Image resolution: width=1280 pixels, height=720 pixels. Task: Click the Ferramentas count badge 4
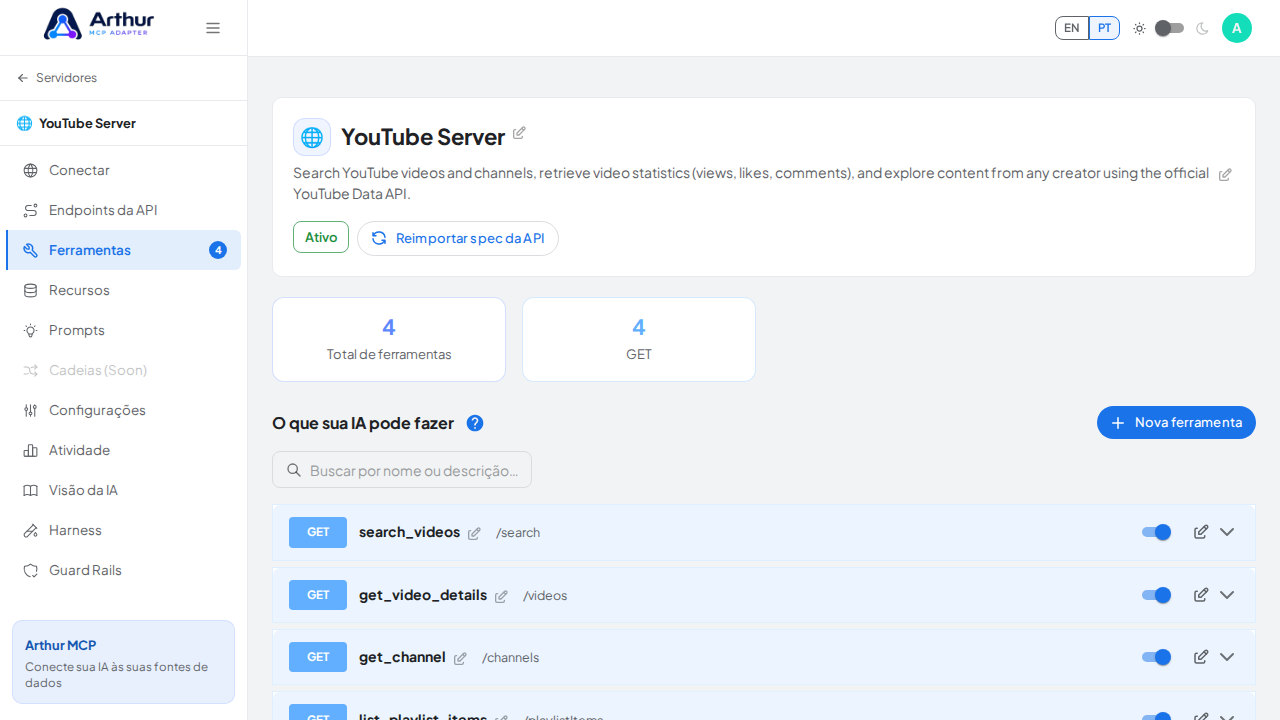click(x=218, y=250)
